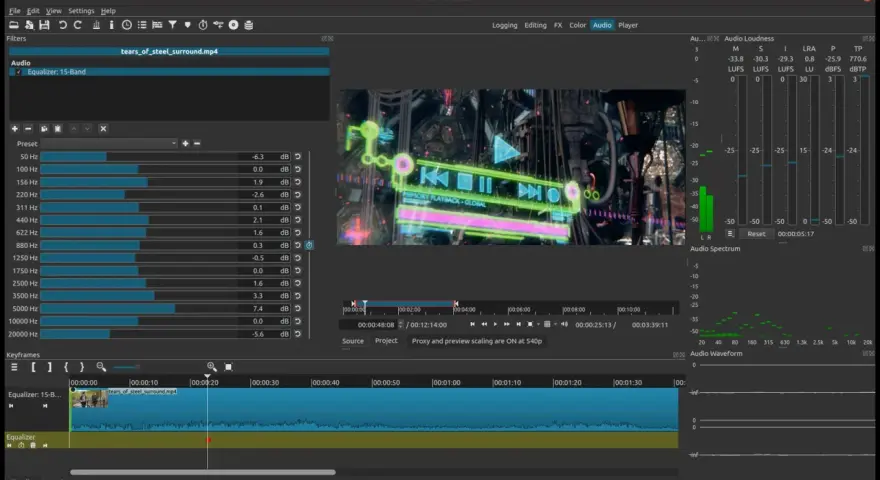
Task: Open the File menu
Action: click(15, 11)
